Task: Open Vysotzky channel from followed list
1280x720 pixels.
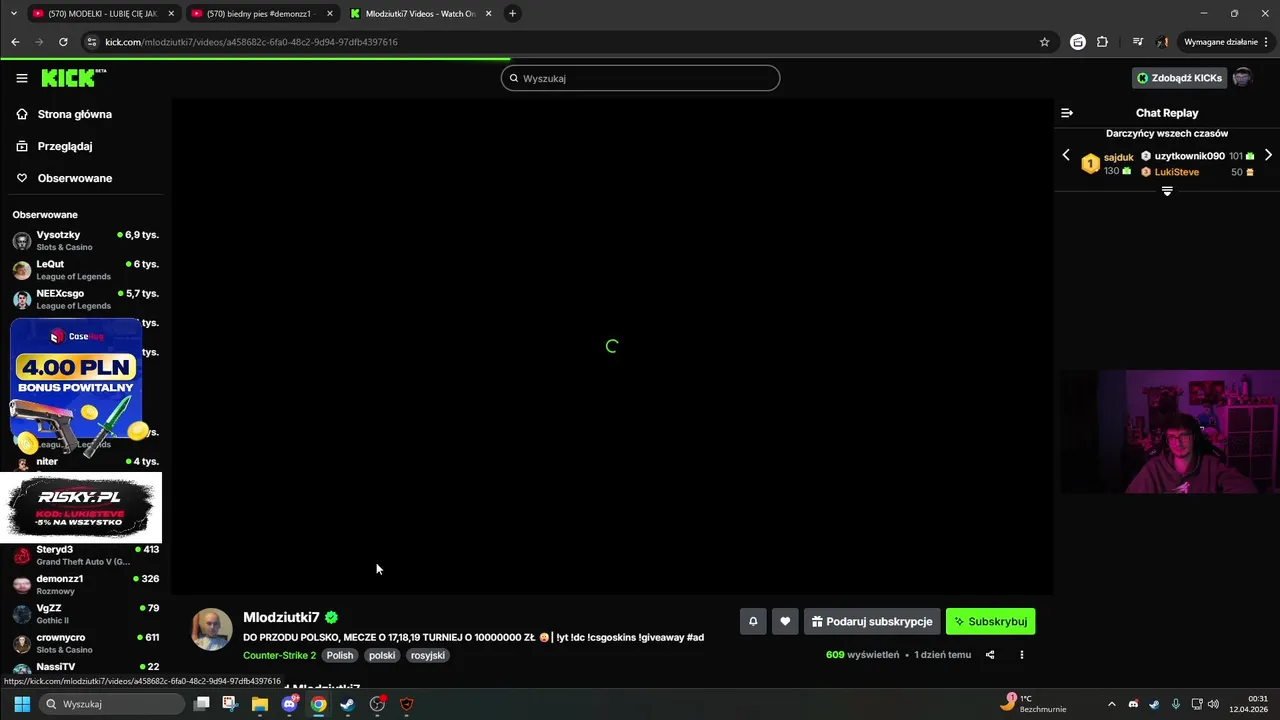Action: (x=86, y=240)
